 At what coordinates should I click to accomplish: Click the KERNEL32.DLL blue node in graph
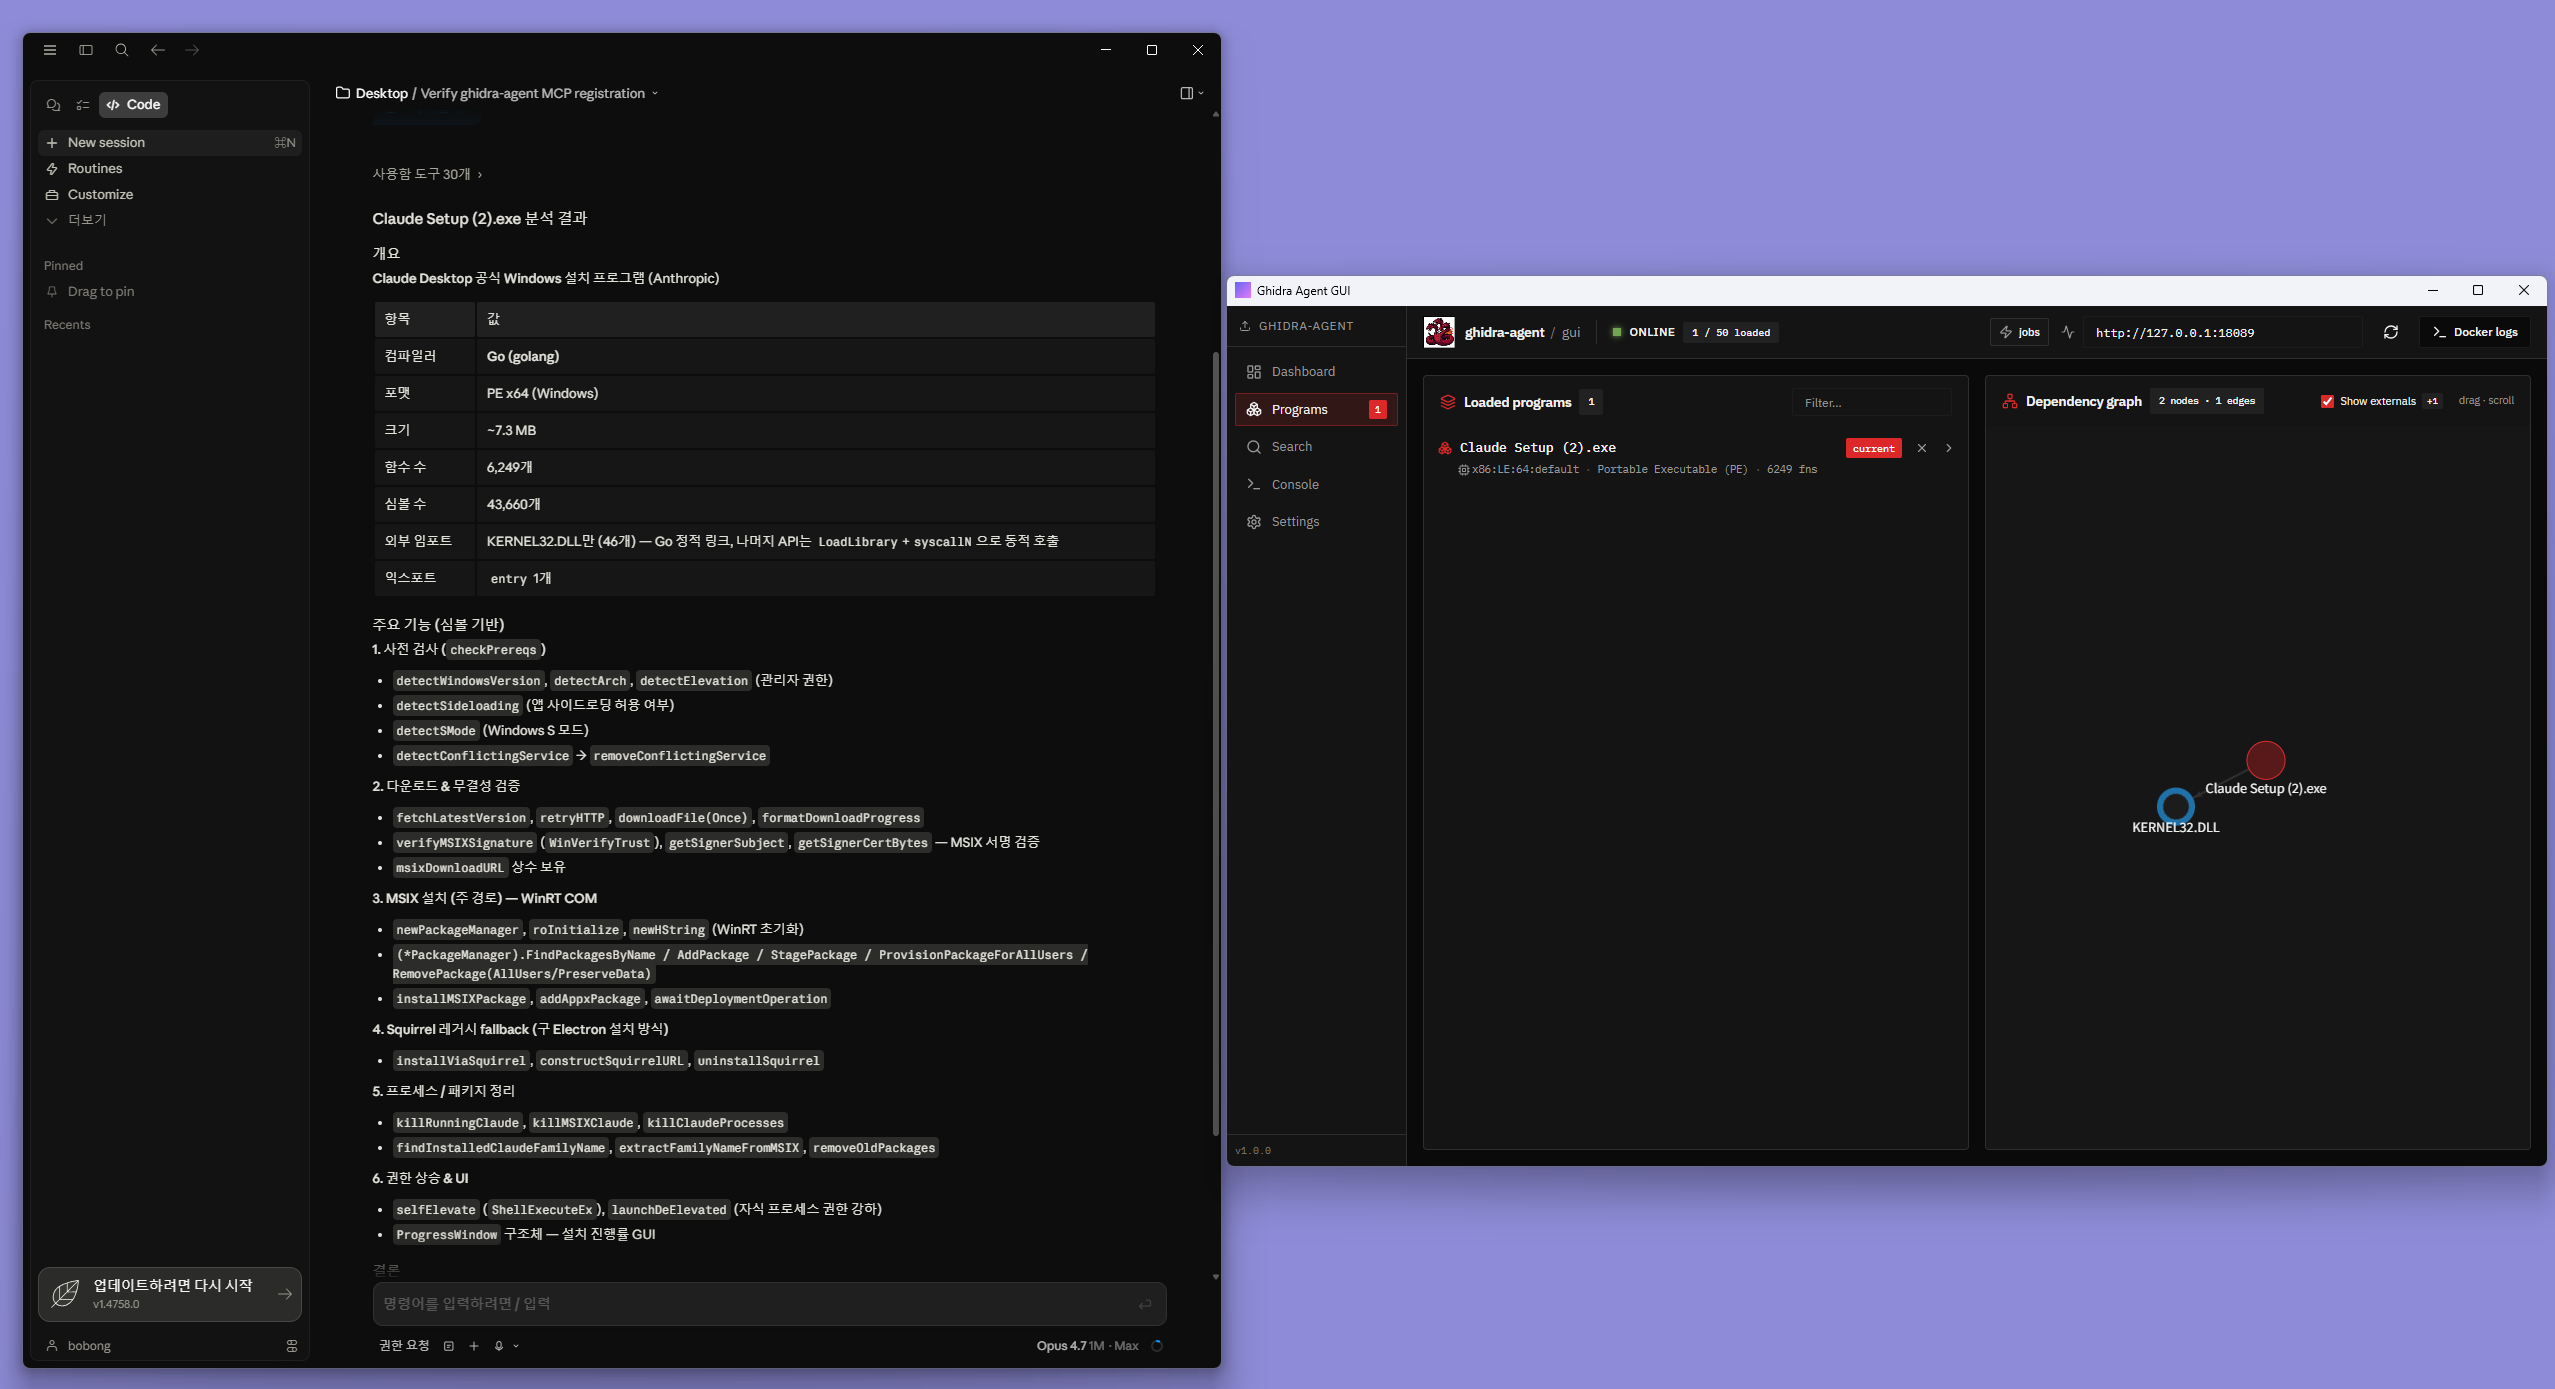pos(2175,805)
